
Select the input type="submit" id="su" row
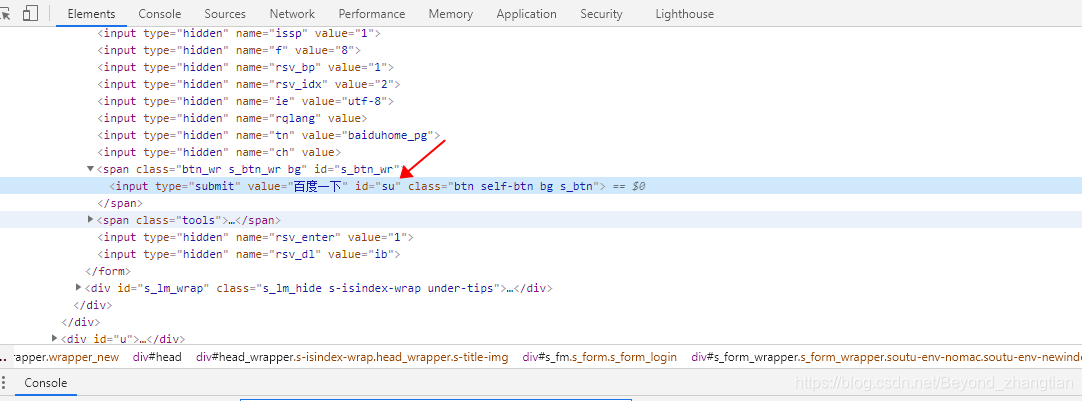[541, 186]
